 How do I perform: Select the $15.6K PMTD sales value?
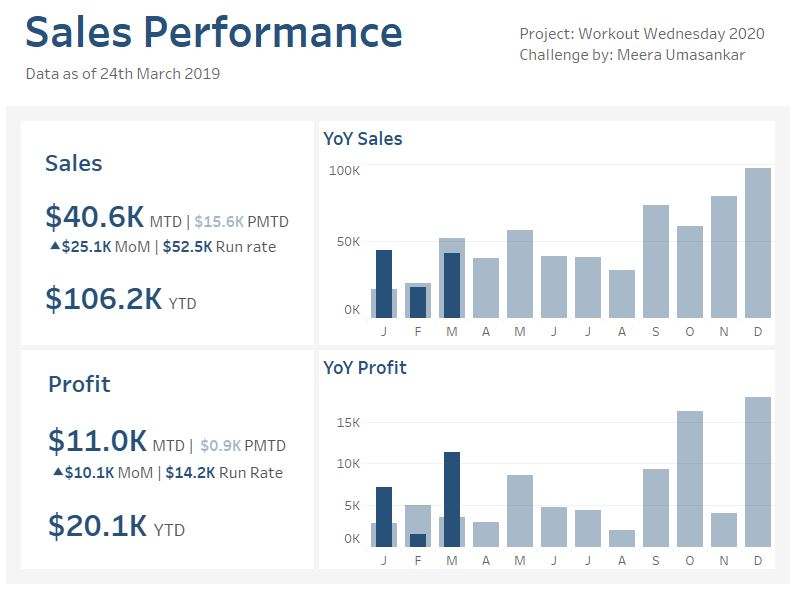[218, 221]
